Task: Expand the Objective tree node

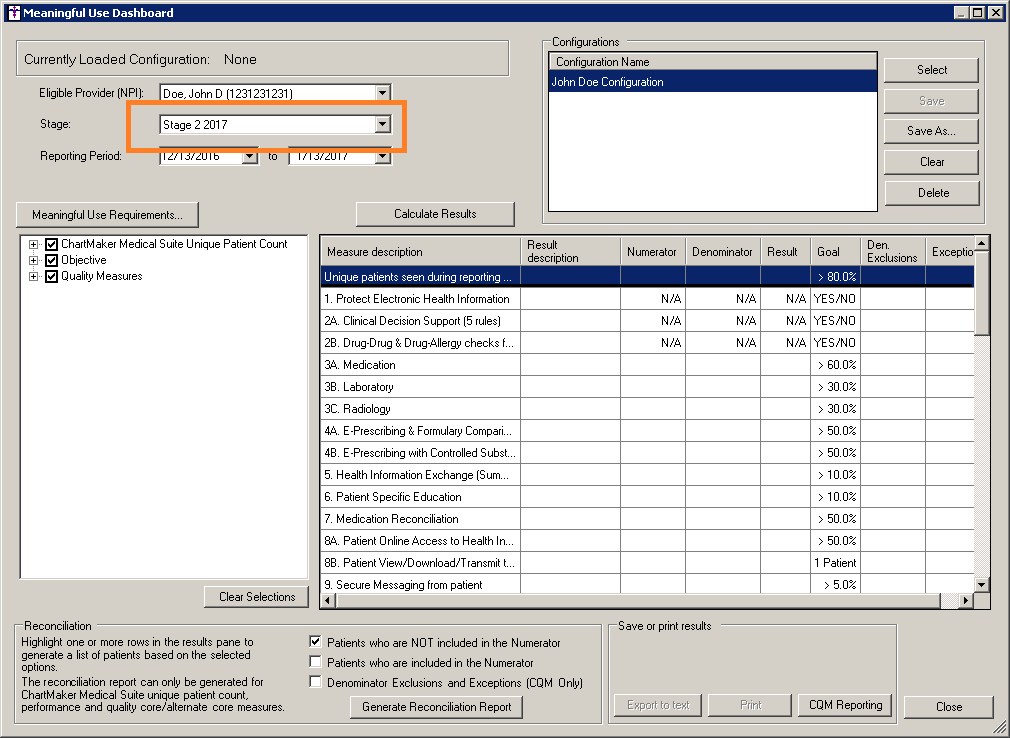Action: [33, 261]
